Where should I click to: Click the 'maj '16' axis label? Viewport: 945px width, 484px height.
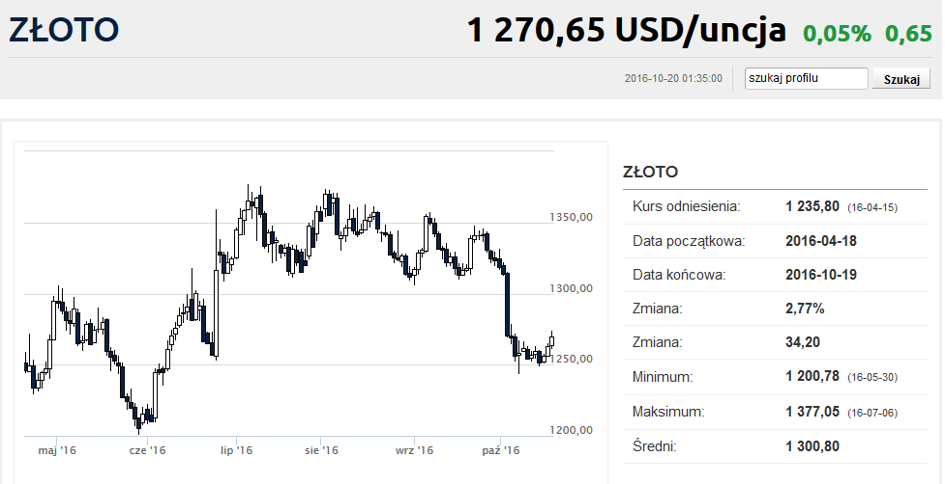click(57, 450)
